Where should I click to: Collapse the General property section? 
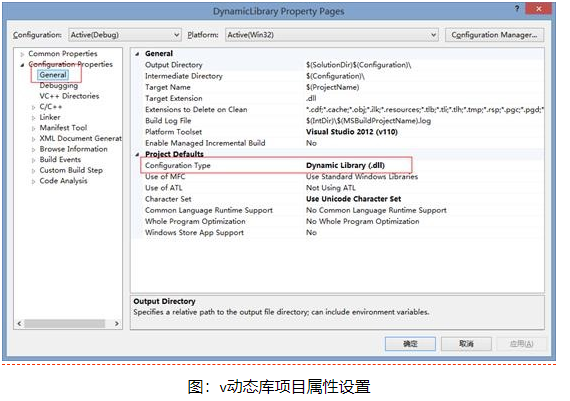tap(137, 54)
